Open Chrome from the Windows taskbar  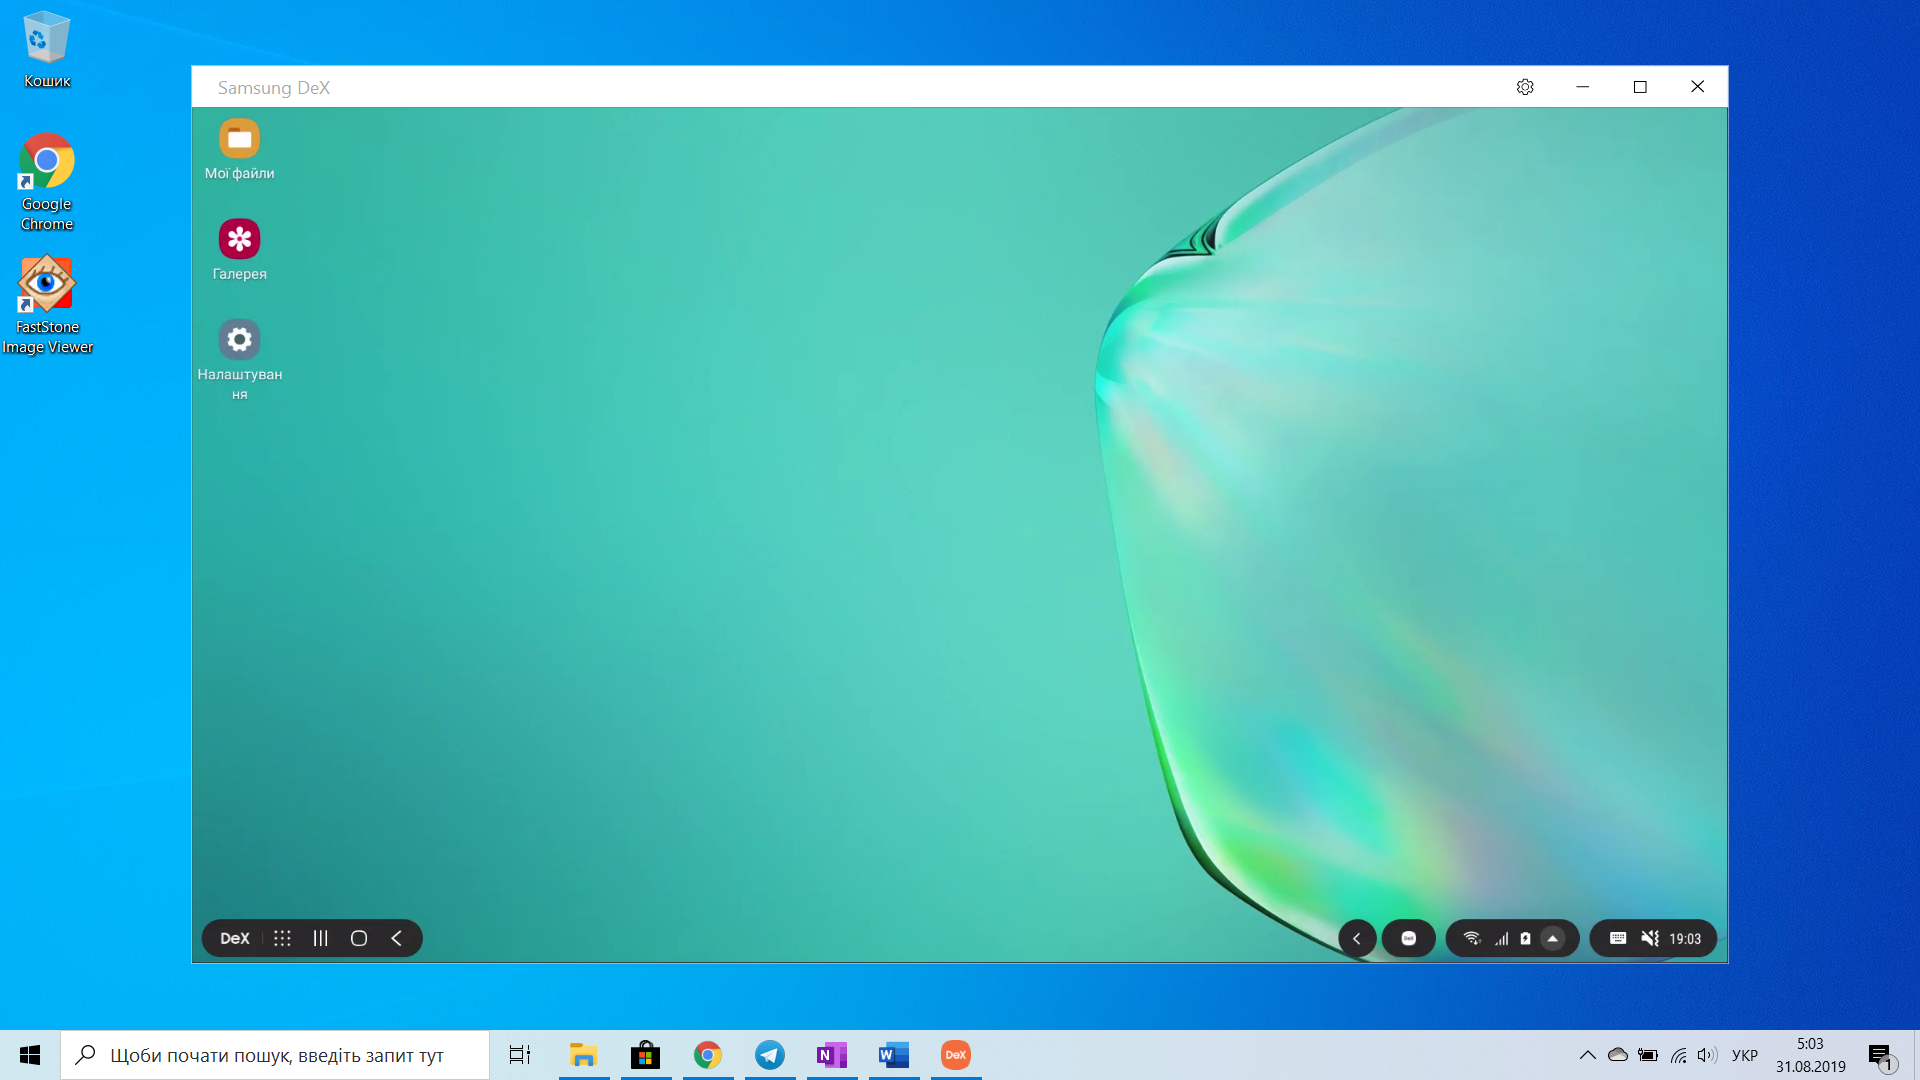click(708, 1055)
